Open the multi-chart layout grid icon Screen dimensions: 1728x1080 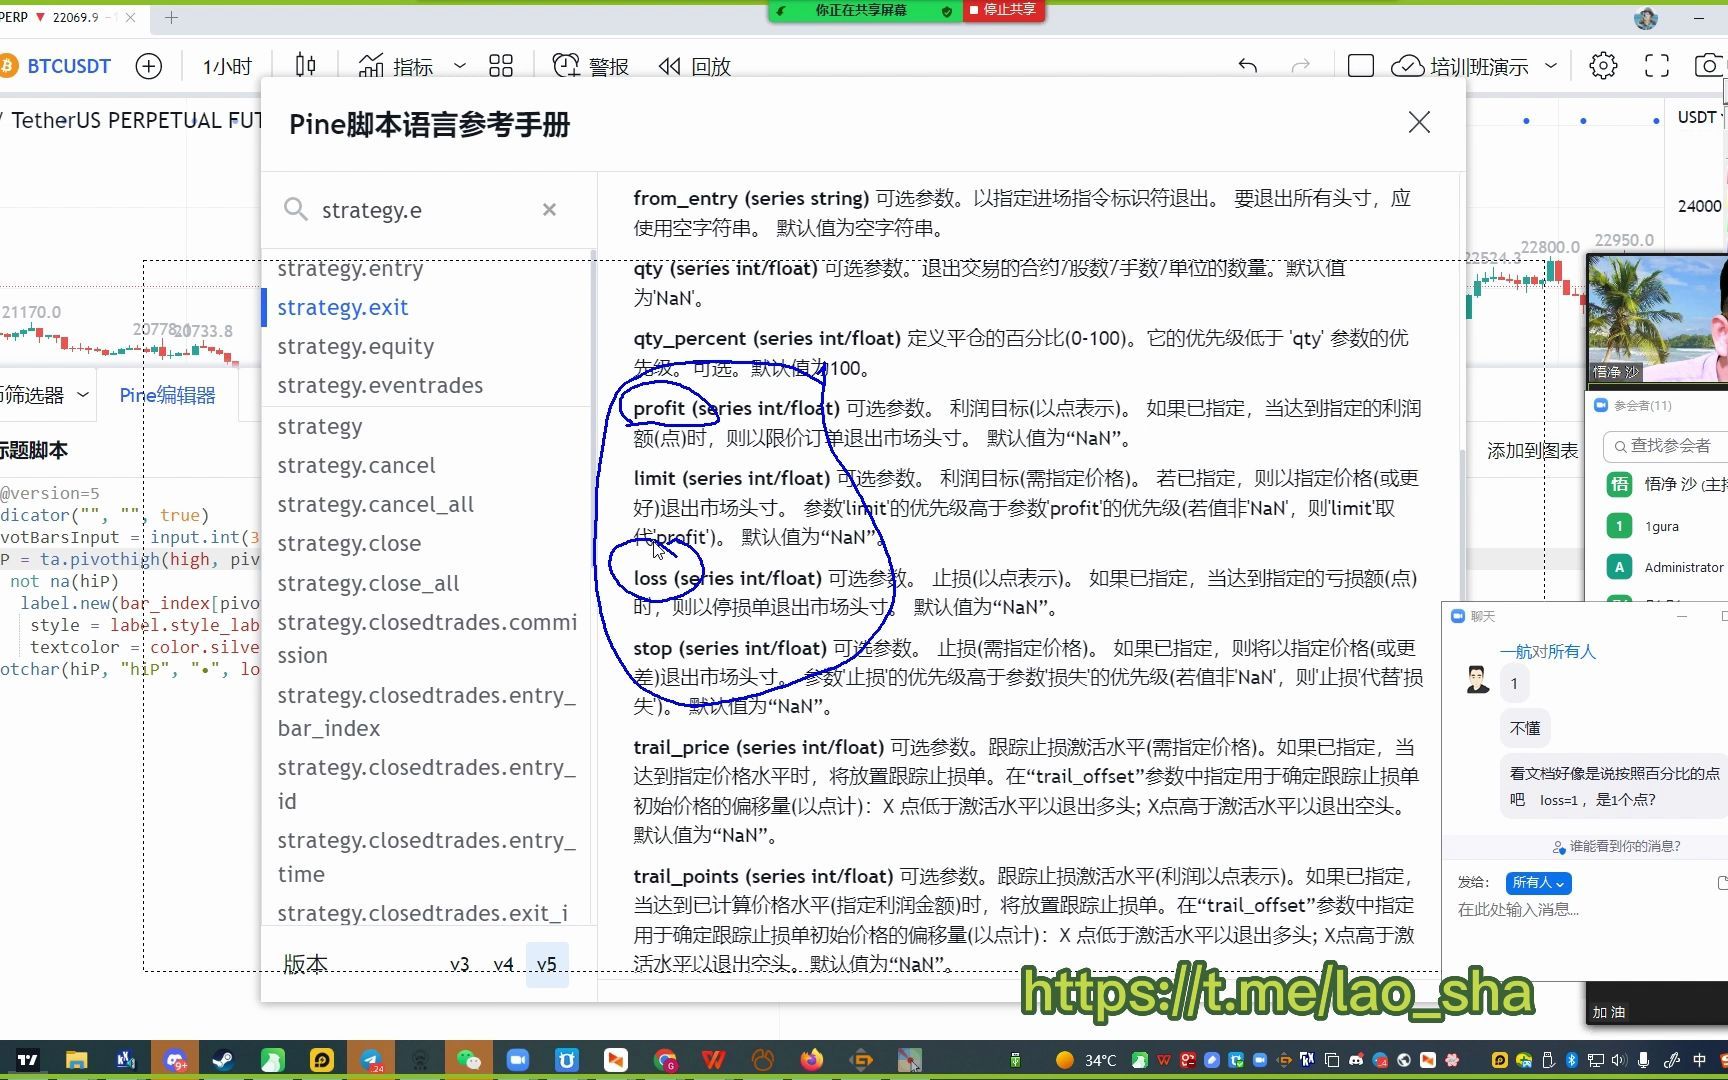click(500, 65)
